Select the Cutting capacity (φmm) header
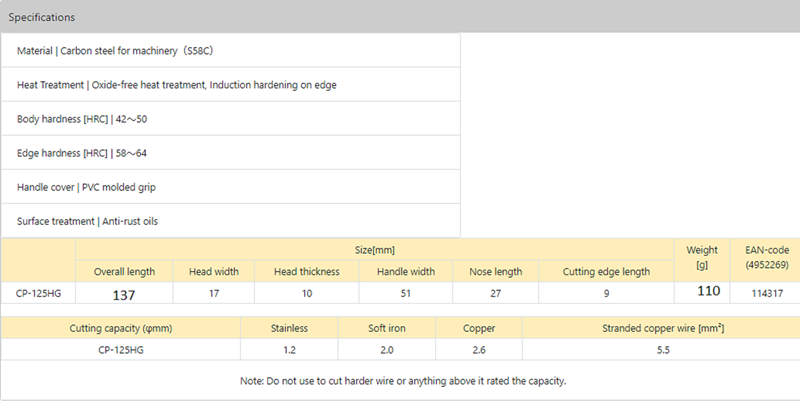Viewport: 800px width, 403px height. (x=121, y=328)
